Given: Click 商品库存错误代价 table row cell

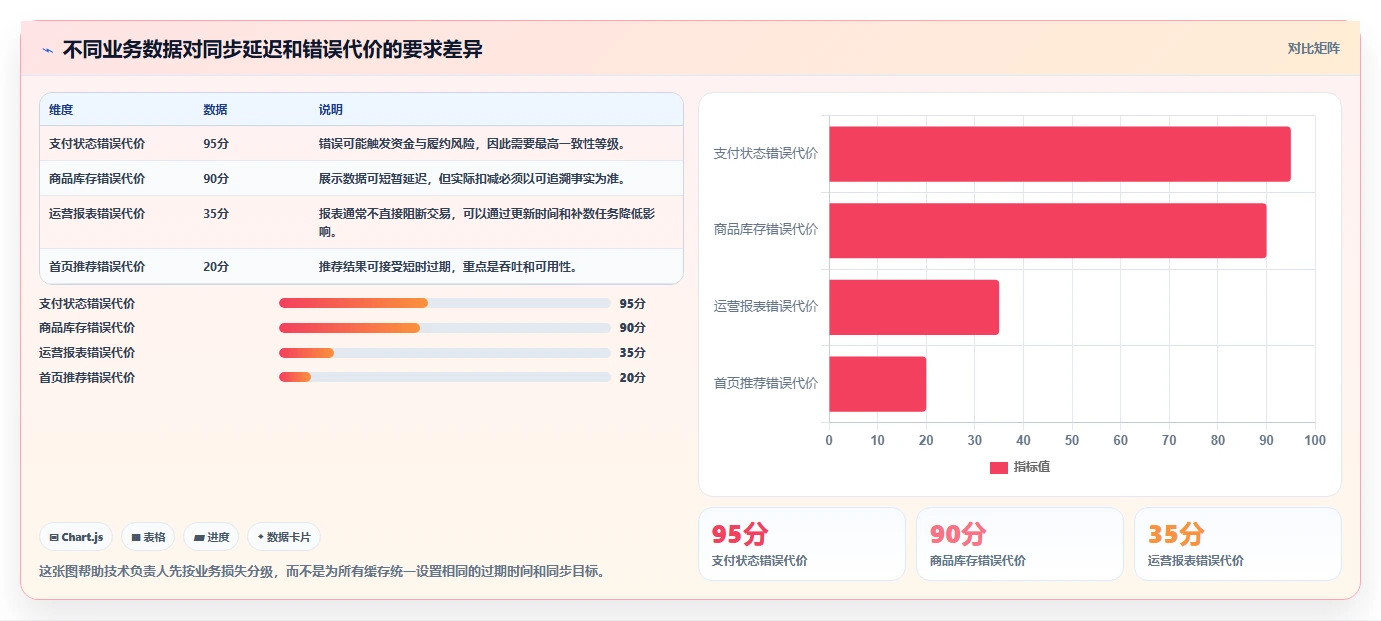Looking at the screenshot, I should pyautogui.click(x=97, y=179).
